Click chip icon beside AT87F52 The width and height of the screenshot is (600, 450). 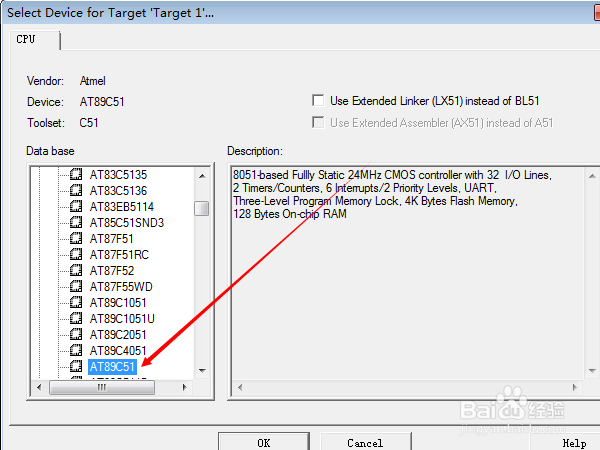pyautogui.click(x=76, y=271)
